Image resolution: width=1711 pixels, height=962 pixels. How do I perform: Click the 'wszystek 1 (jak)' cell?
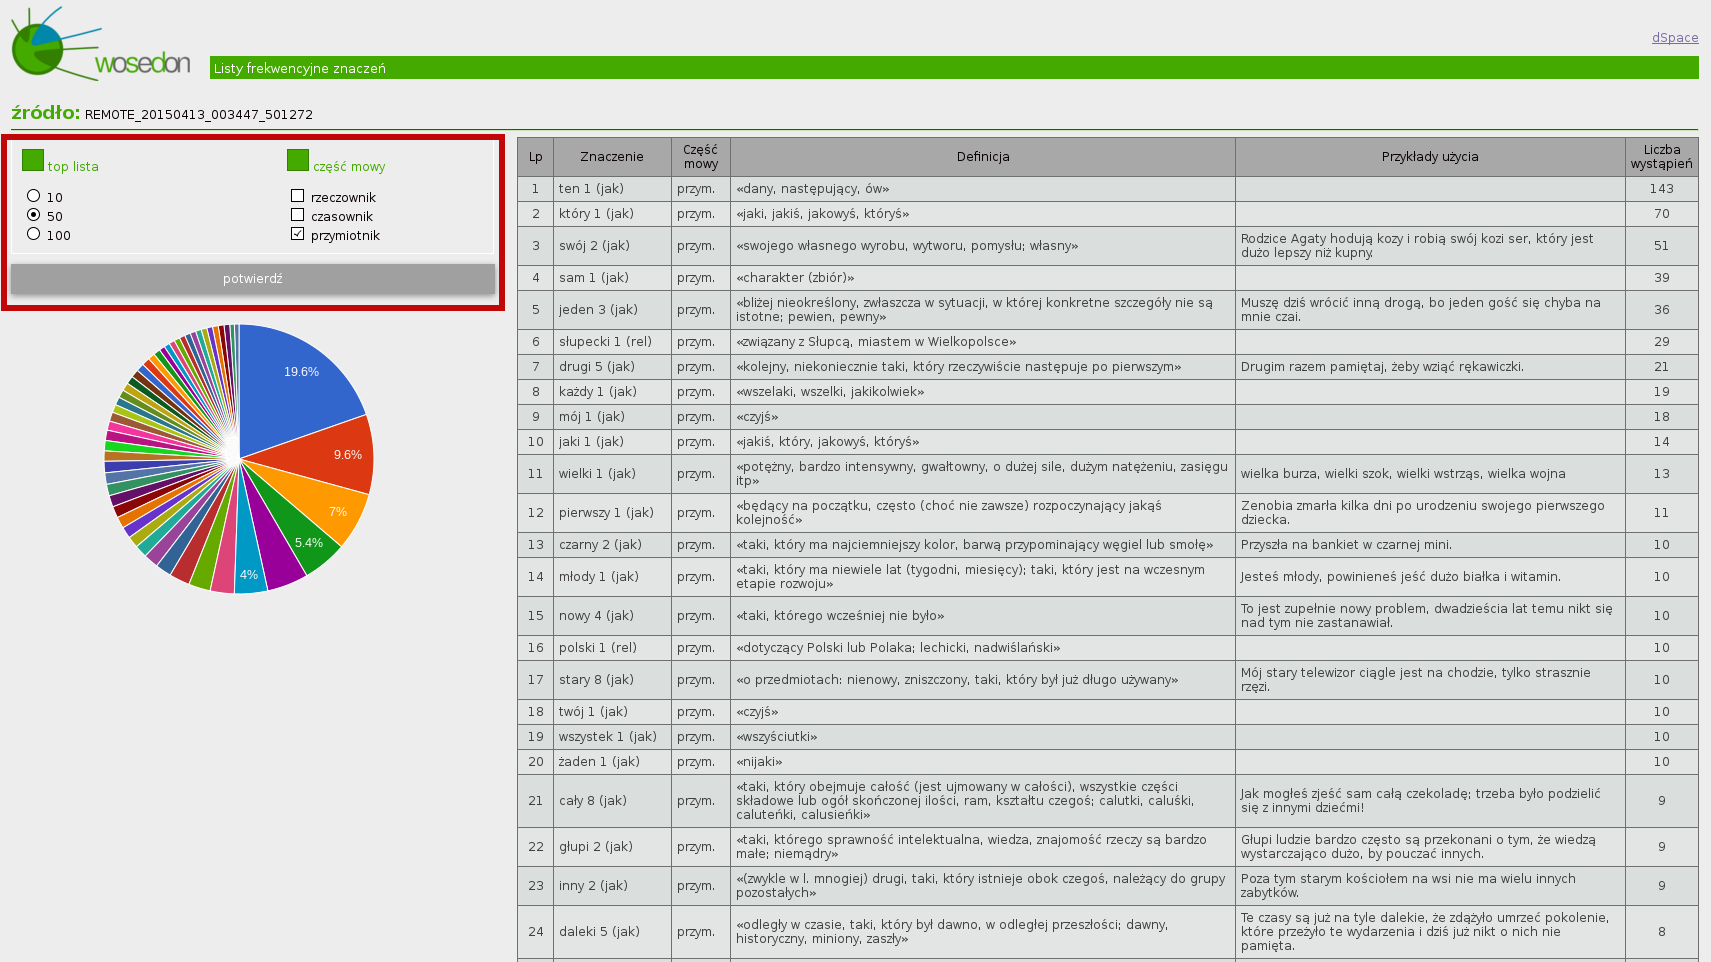click(612, 737)
